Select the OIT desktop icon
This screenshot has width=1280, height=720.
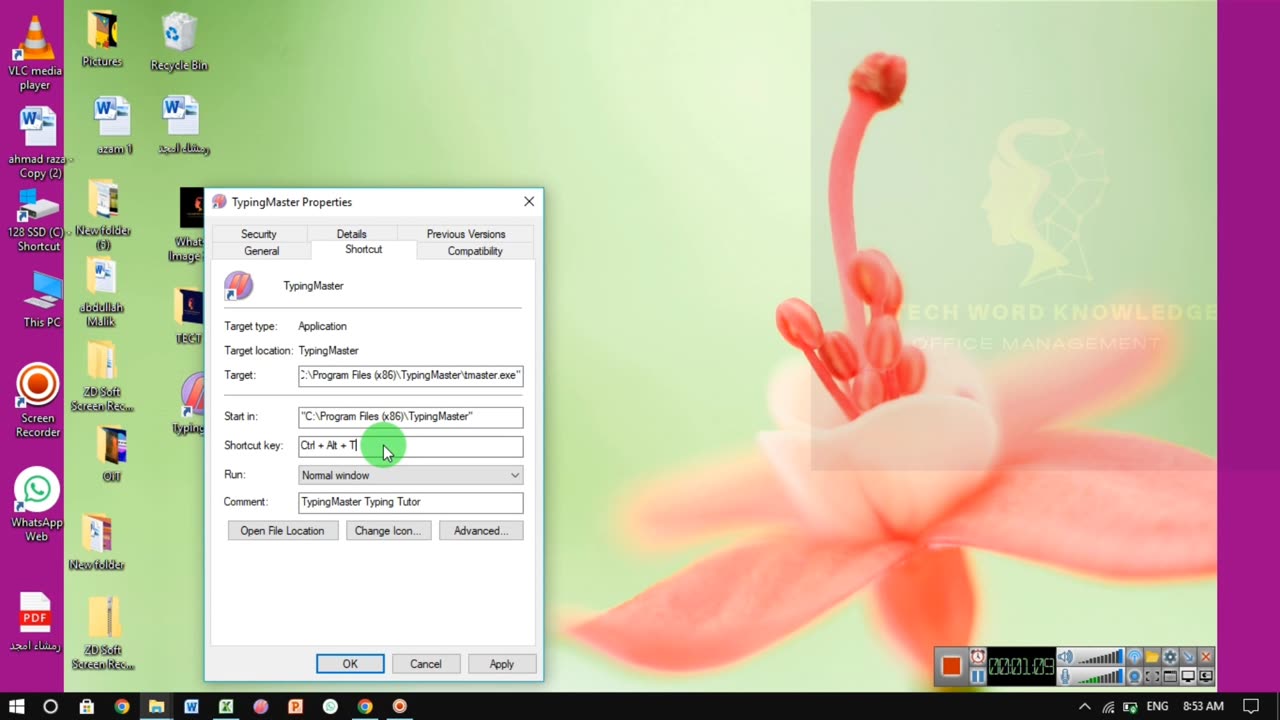pyautogui.click(x=112, y=455)
